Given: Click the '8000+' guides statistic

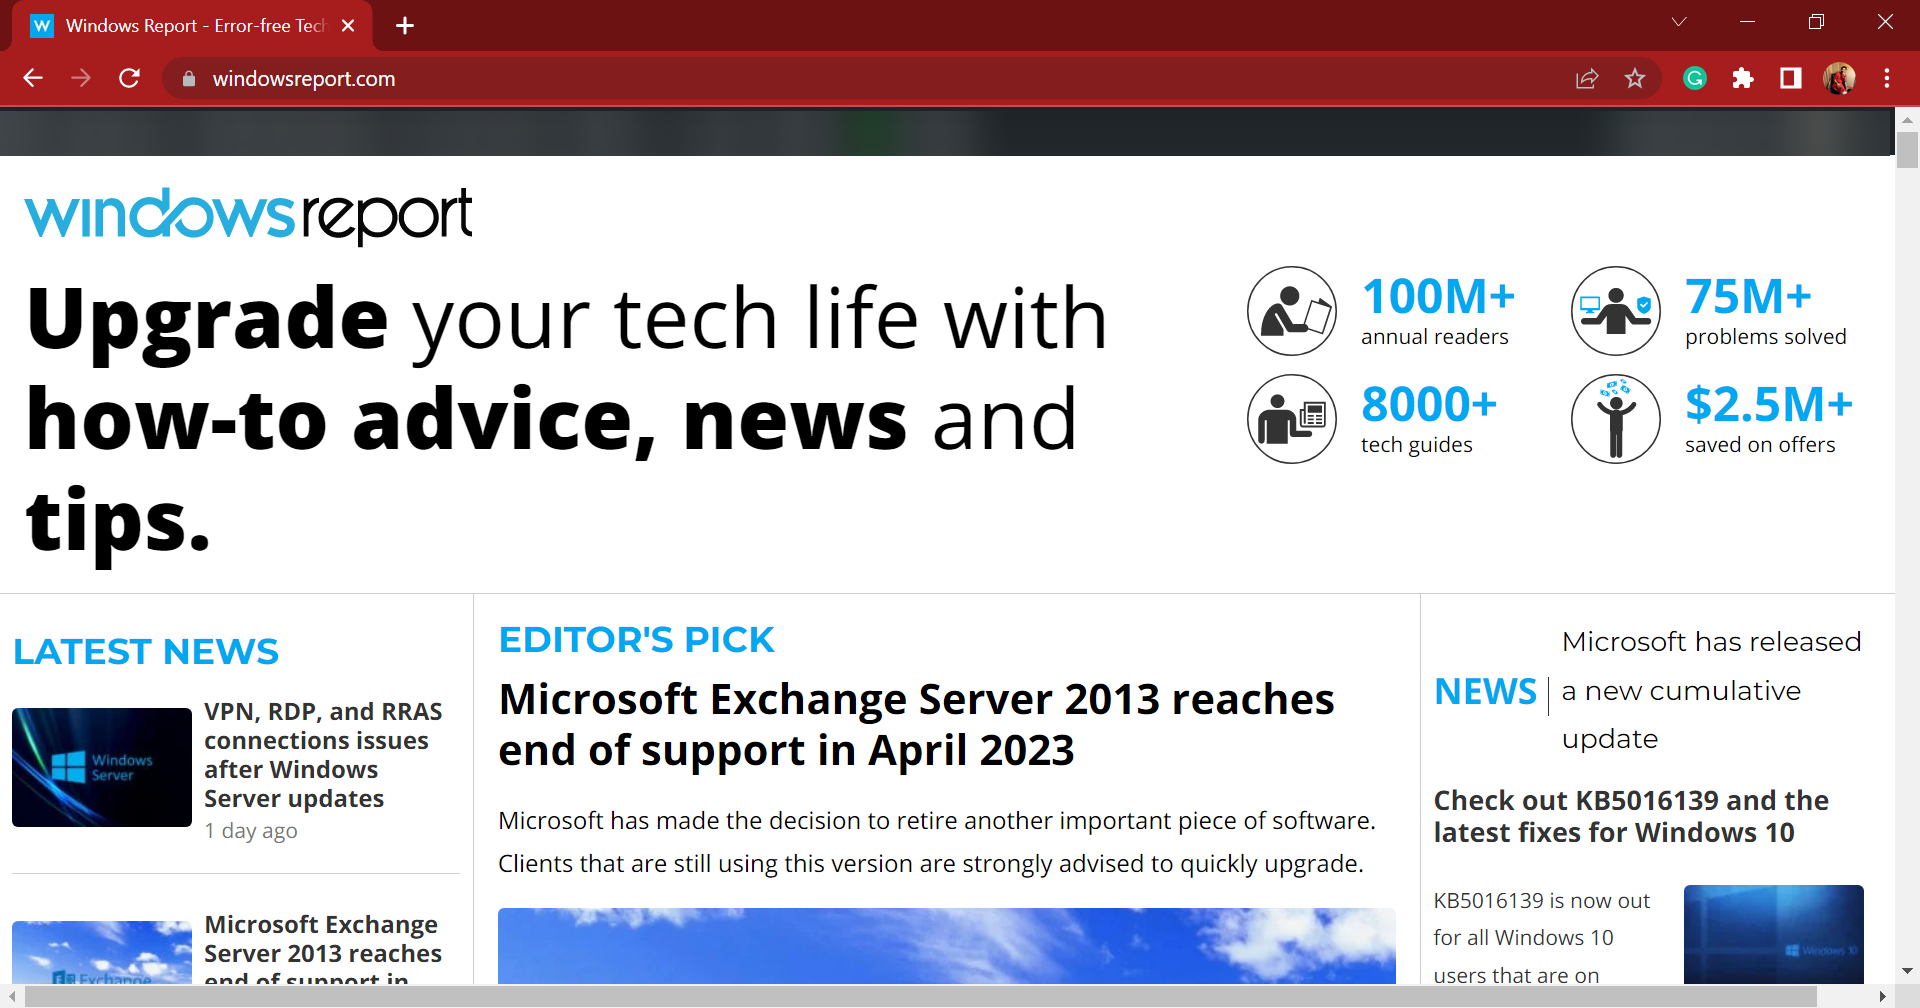Looking at the screenshot, I should [1429, 404].
